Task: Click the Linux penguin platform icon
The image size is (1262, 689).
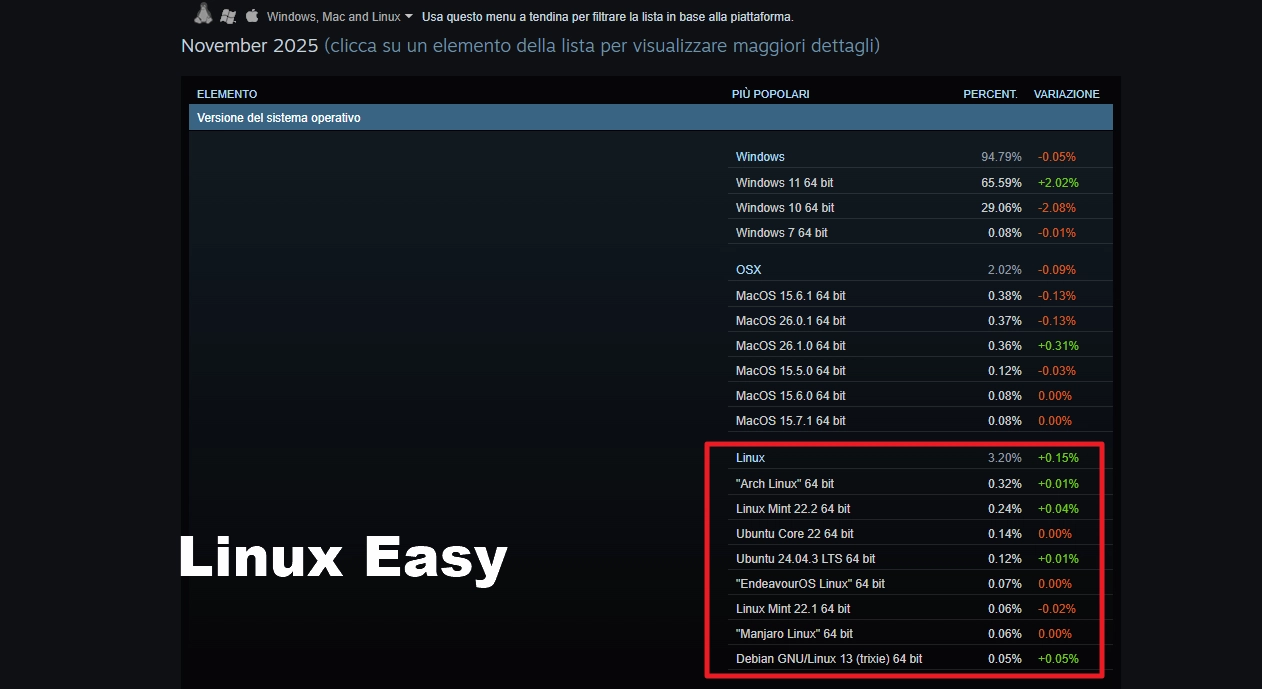Action: tap(203, 14)
